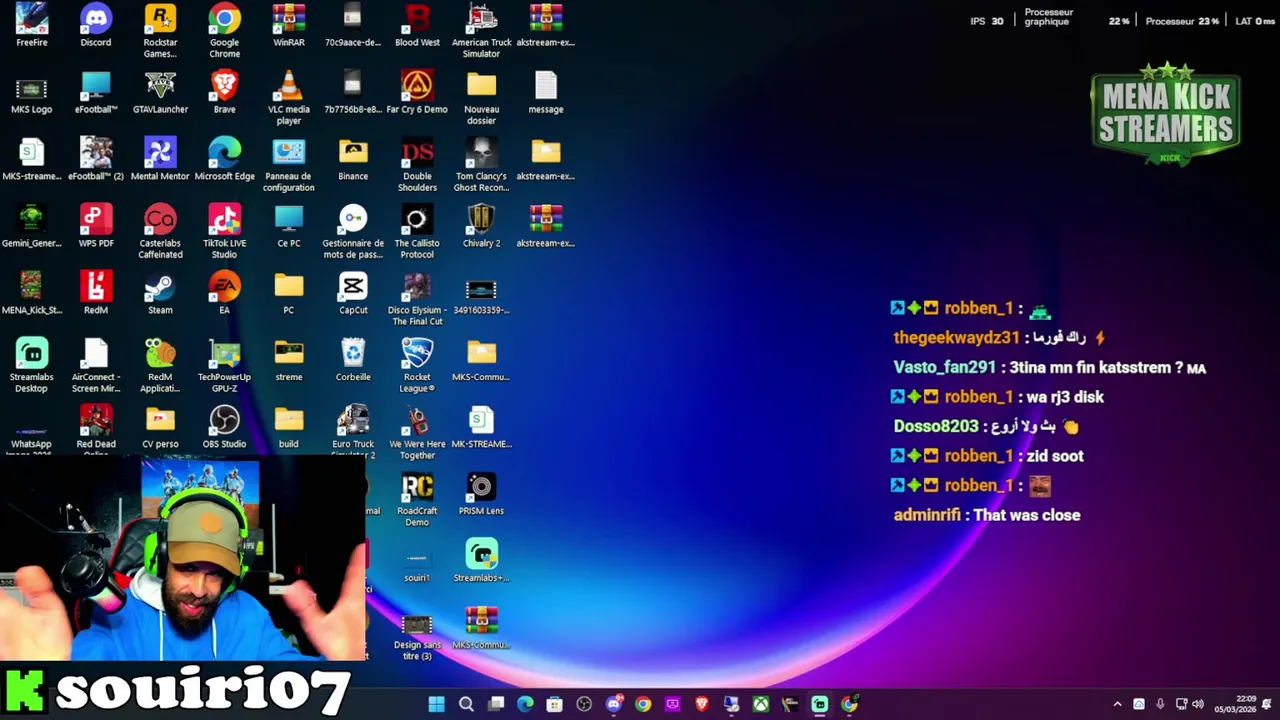
Task: Click chat message 'wa rj3 disk'
Action: [x=1065, y=397]
